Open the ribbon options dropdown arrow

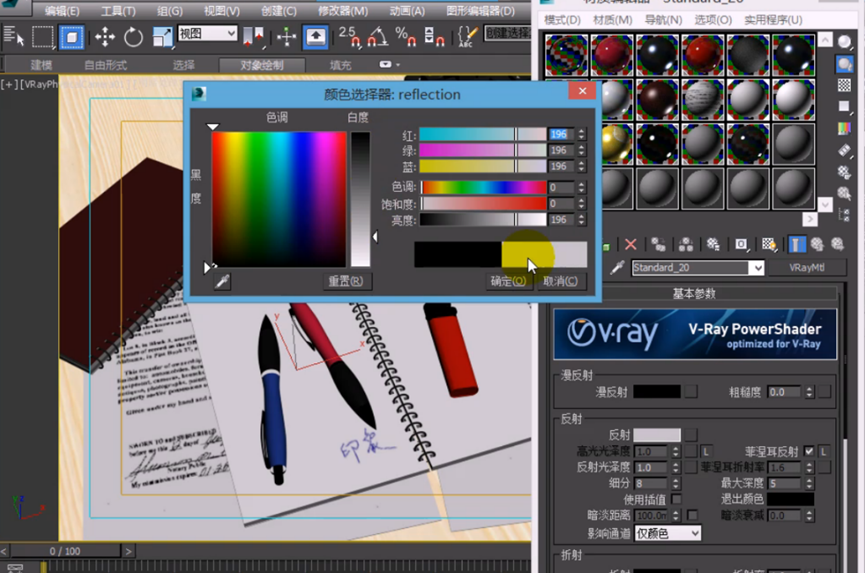(389, 65)
